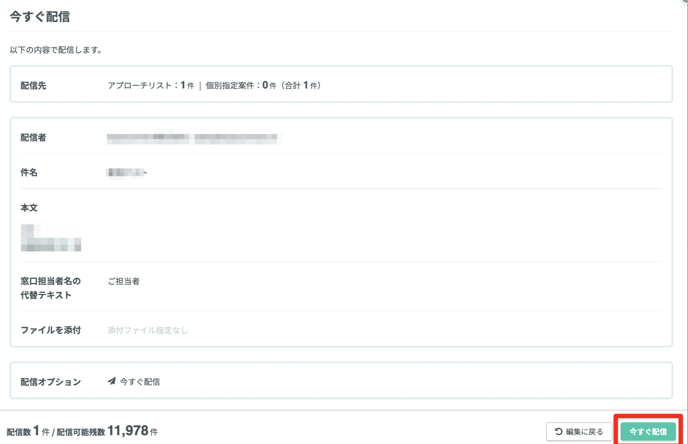Click the 個別指定案件：0件 count text
This screenshot has height=444, width=688.
coord(241,86)
